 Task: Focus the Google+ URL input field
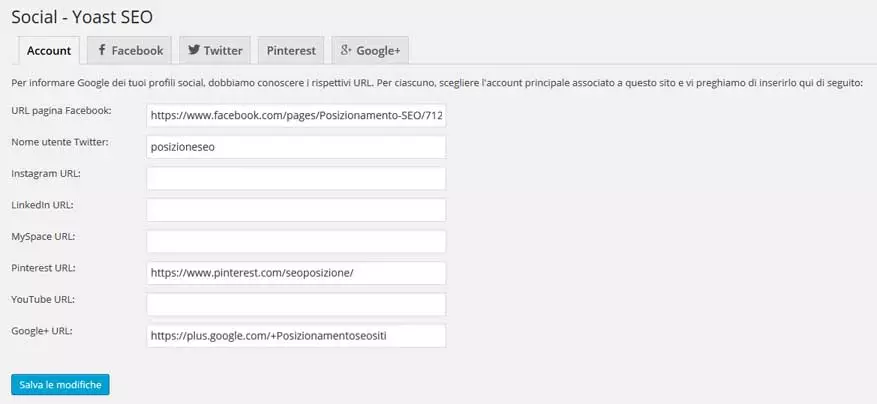coord(296,336)
